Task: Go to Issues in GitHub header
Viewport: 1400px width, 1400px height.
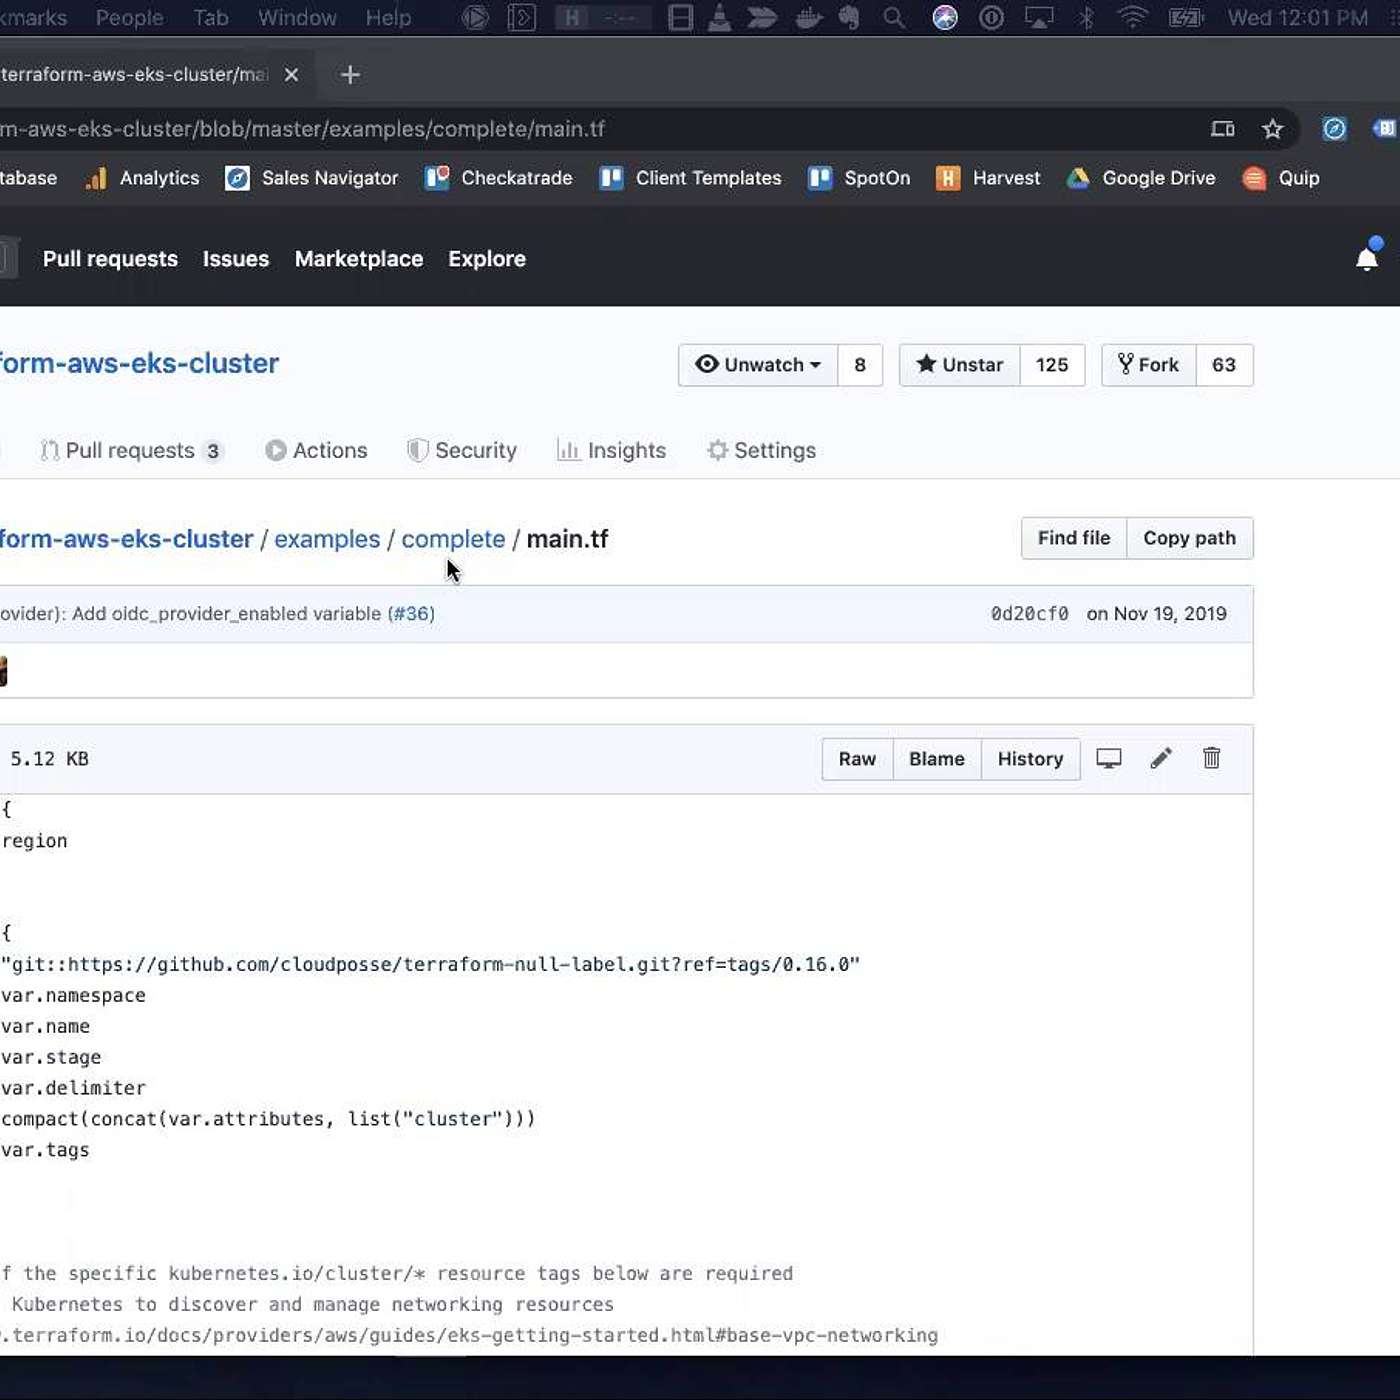Action: pyautogui.click(x=236, y=259)
